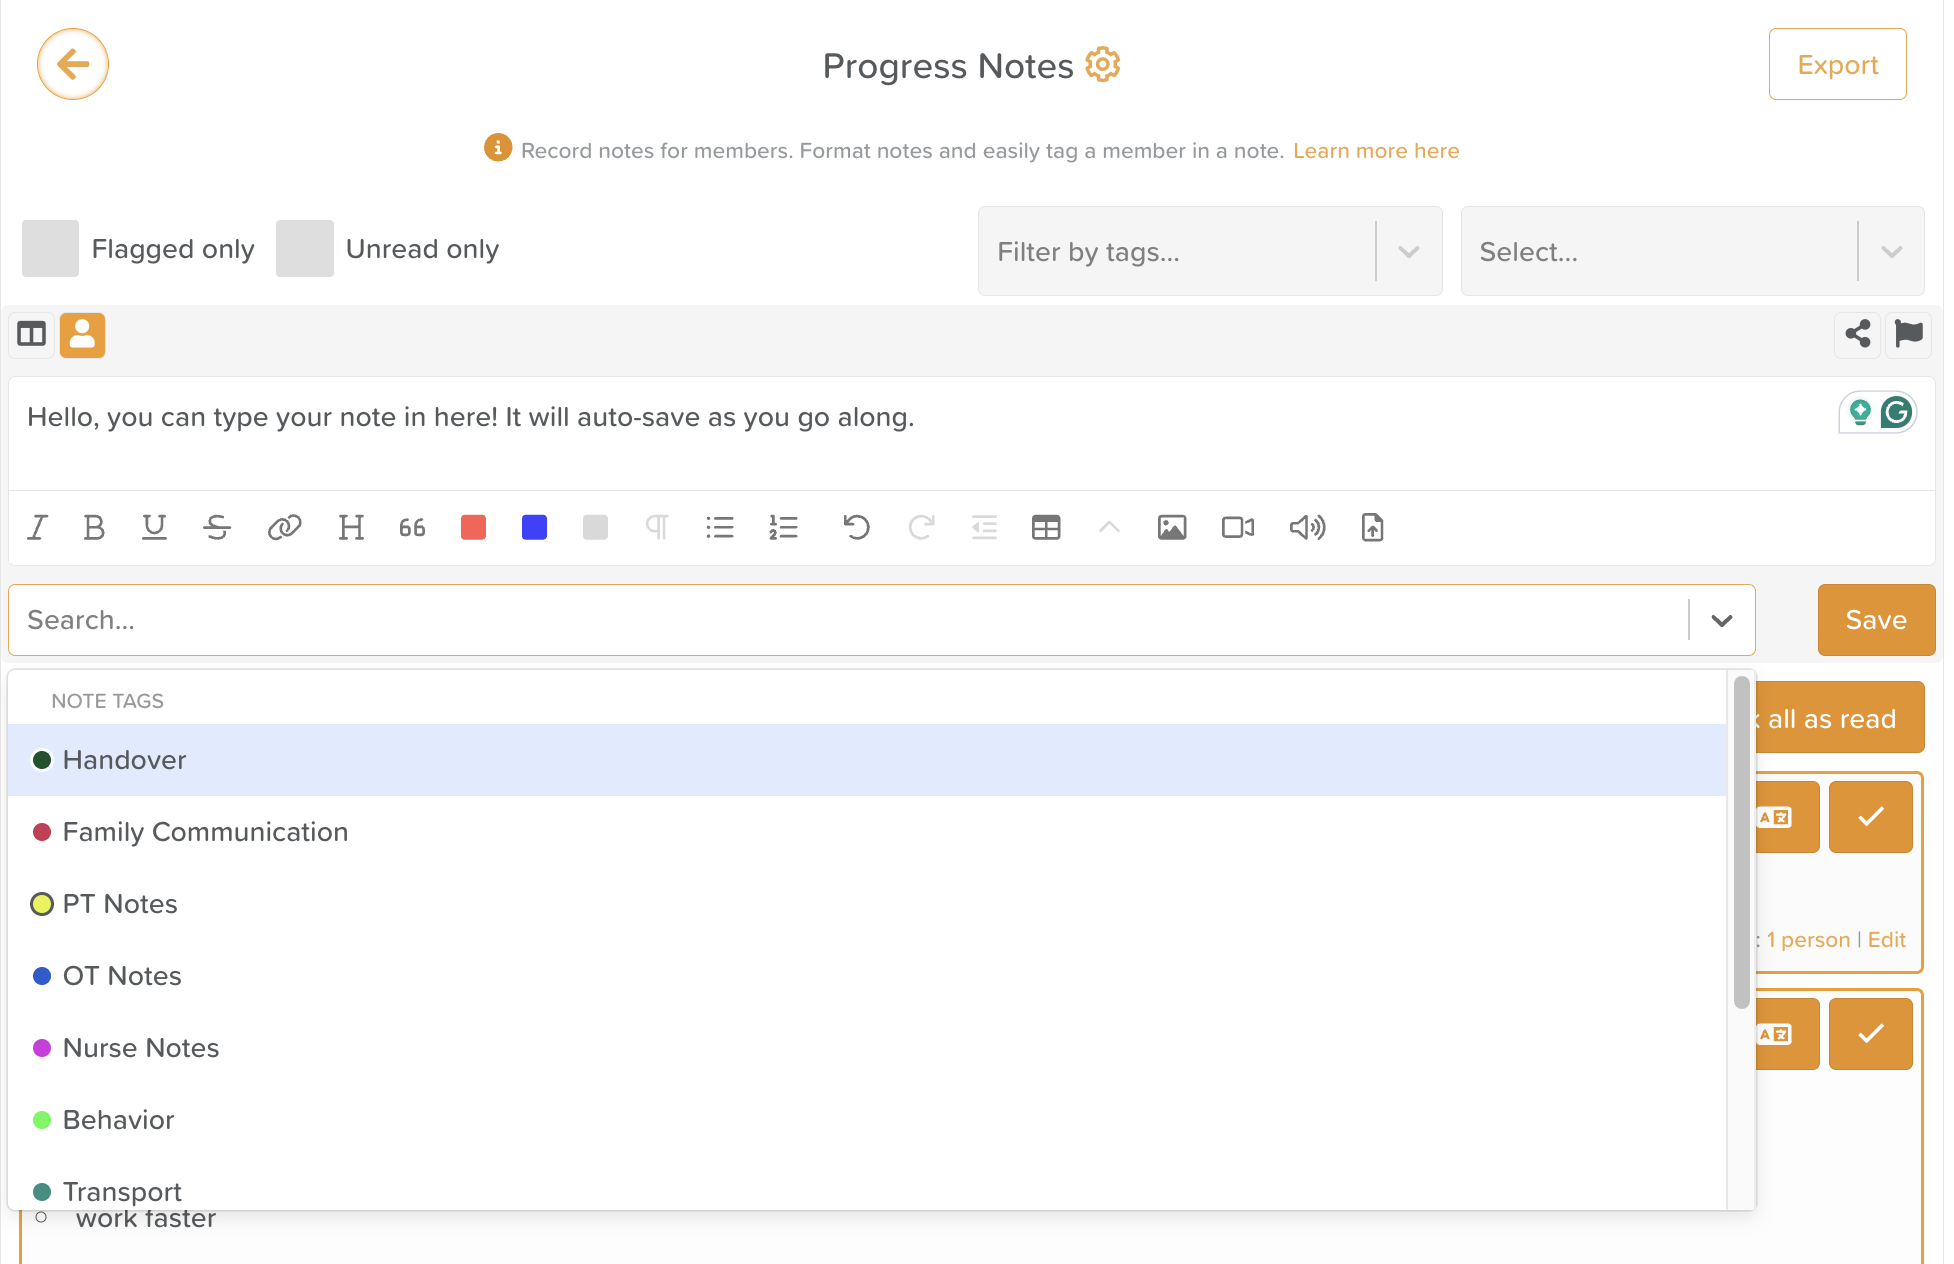Undo the last edit
The image size is (1954, 1264).
point(856,527)
